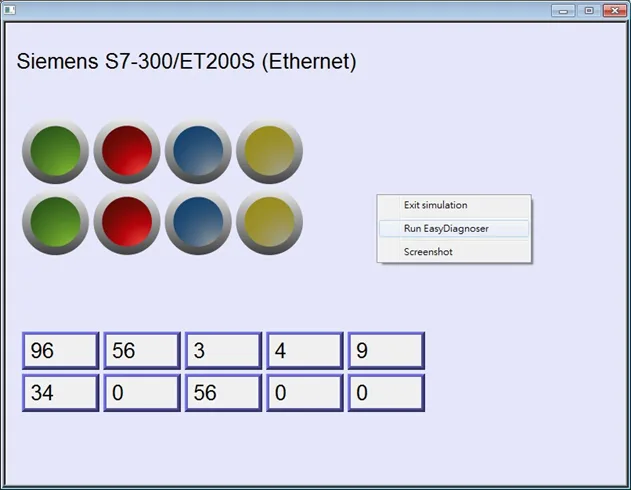
Task: Select the numeric field showing 3
Action: pyautogui.click(x=223, y=350)
